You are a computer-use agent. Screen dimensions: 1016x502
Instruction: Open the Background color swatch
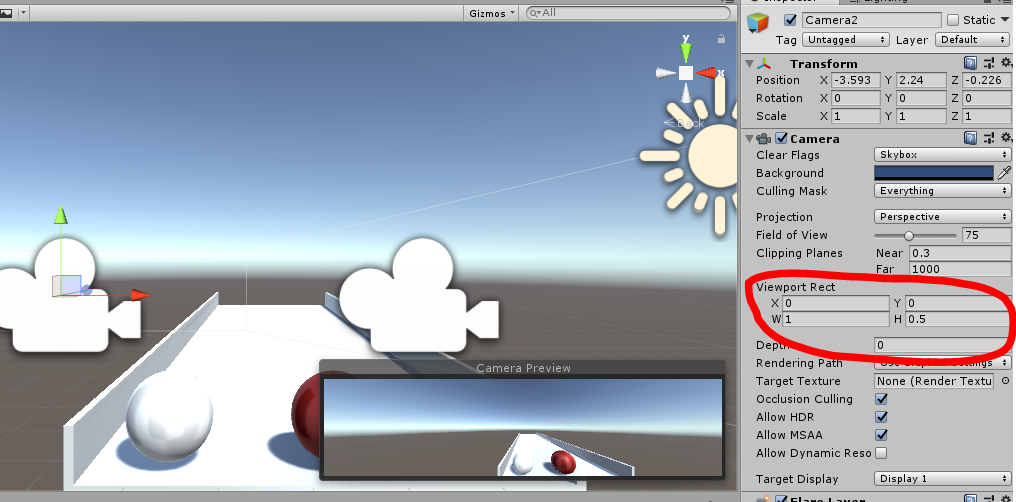[x=934, y=172]
